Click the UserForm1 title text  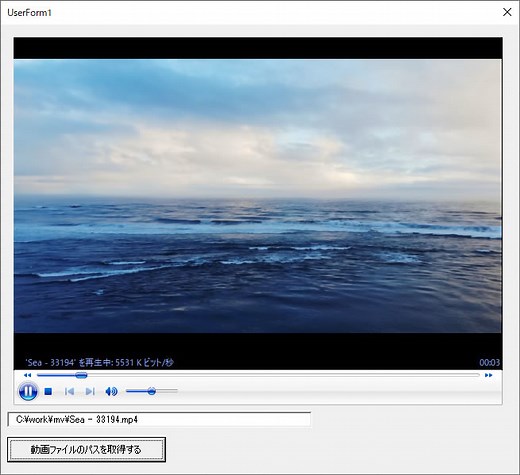[29, 13]
